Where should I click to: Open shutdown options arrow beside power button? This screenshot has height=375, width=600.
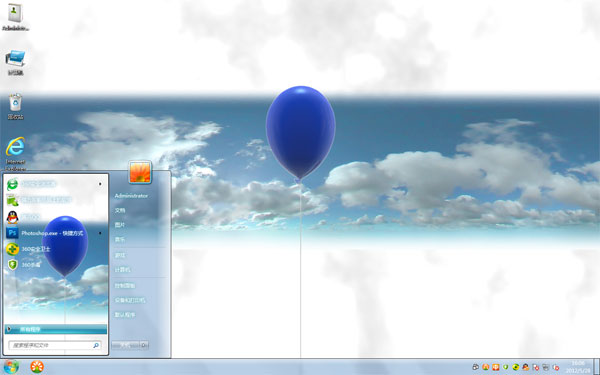click(x=144, y=345)
